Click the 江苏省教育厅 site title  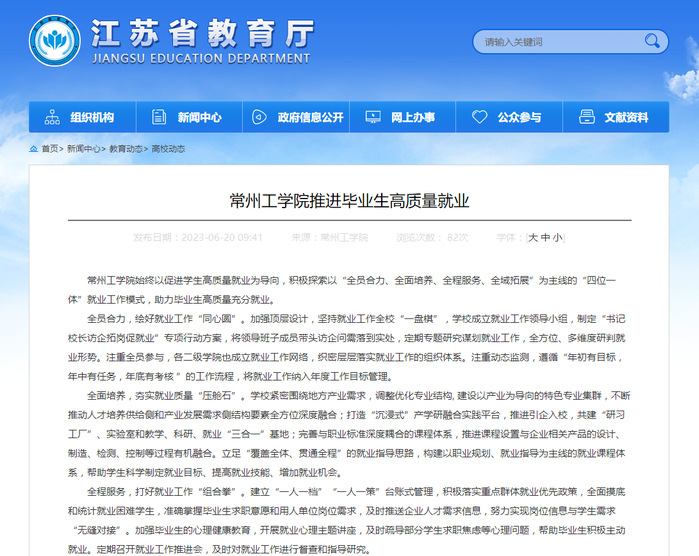(203, 33)
